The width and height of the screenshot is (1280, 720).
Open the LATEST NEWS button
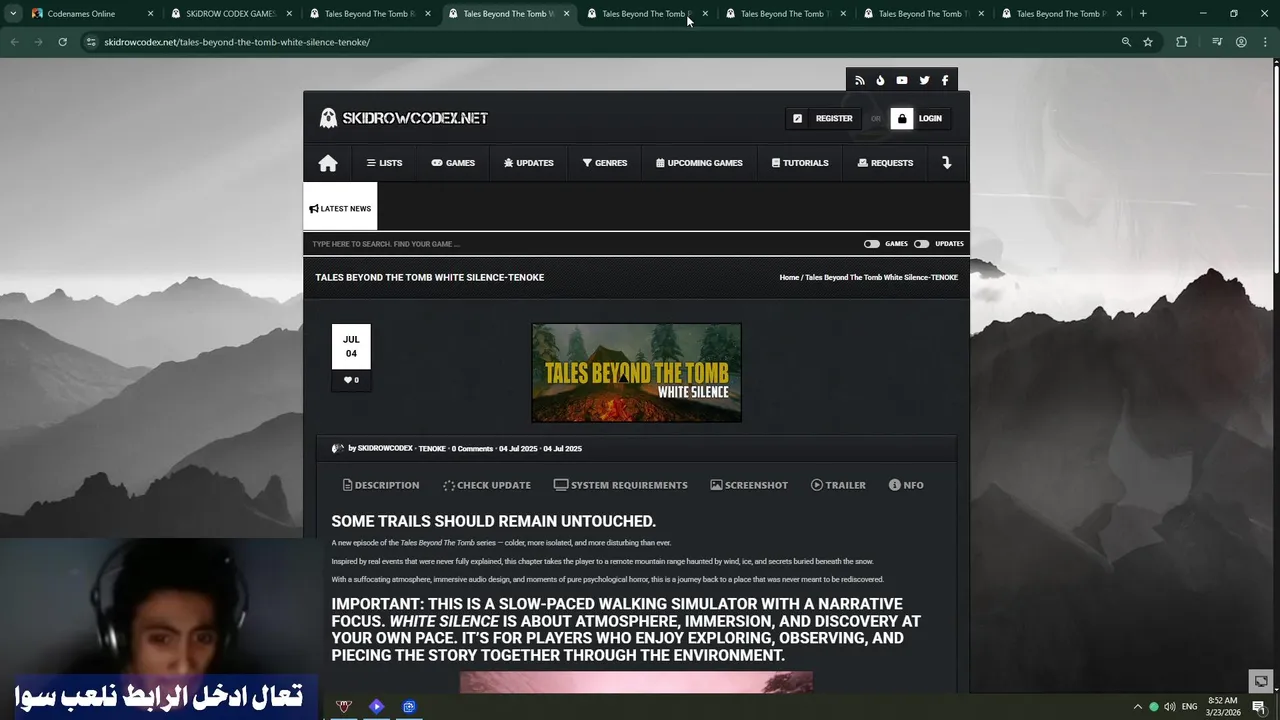[x=340, y=207]
